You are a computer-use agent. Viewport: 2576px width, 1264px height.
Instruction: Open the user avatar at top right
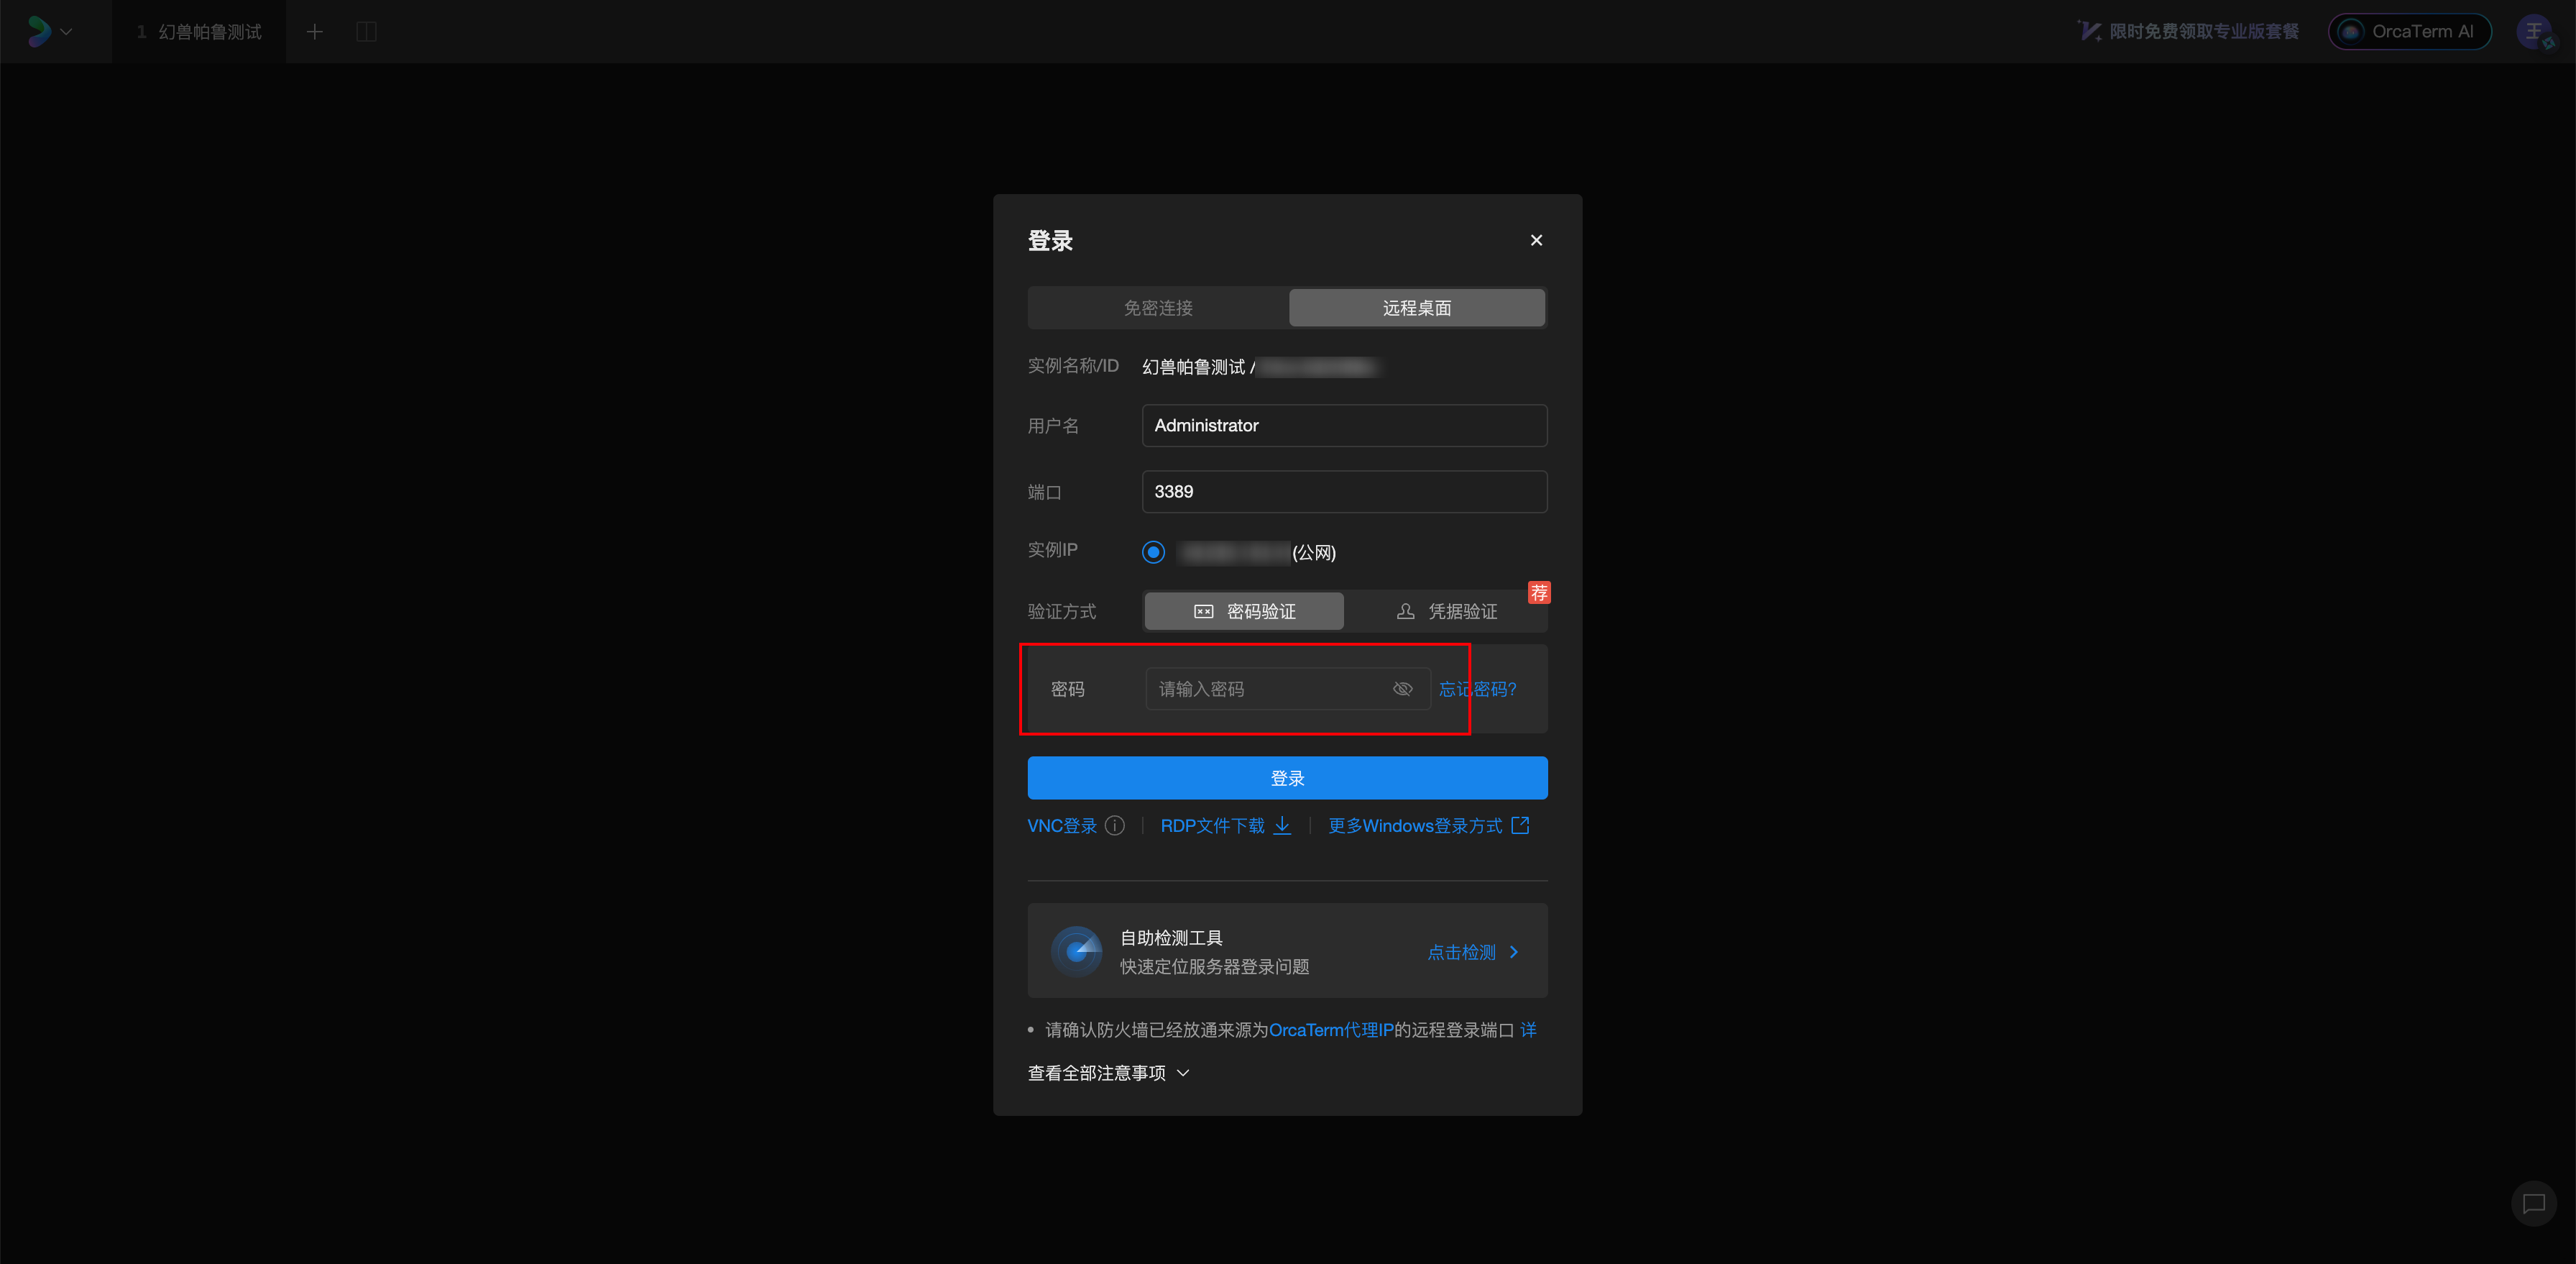pos(2534,32)
